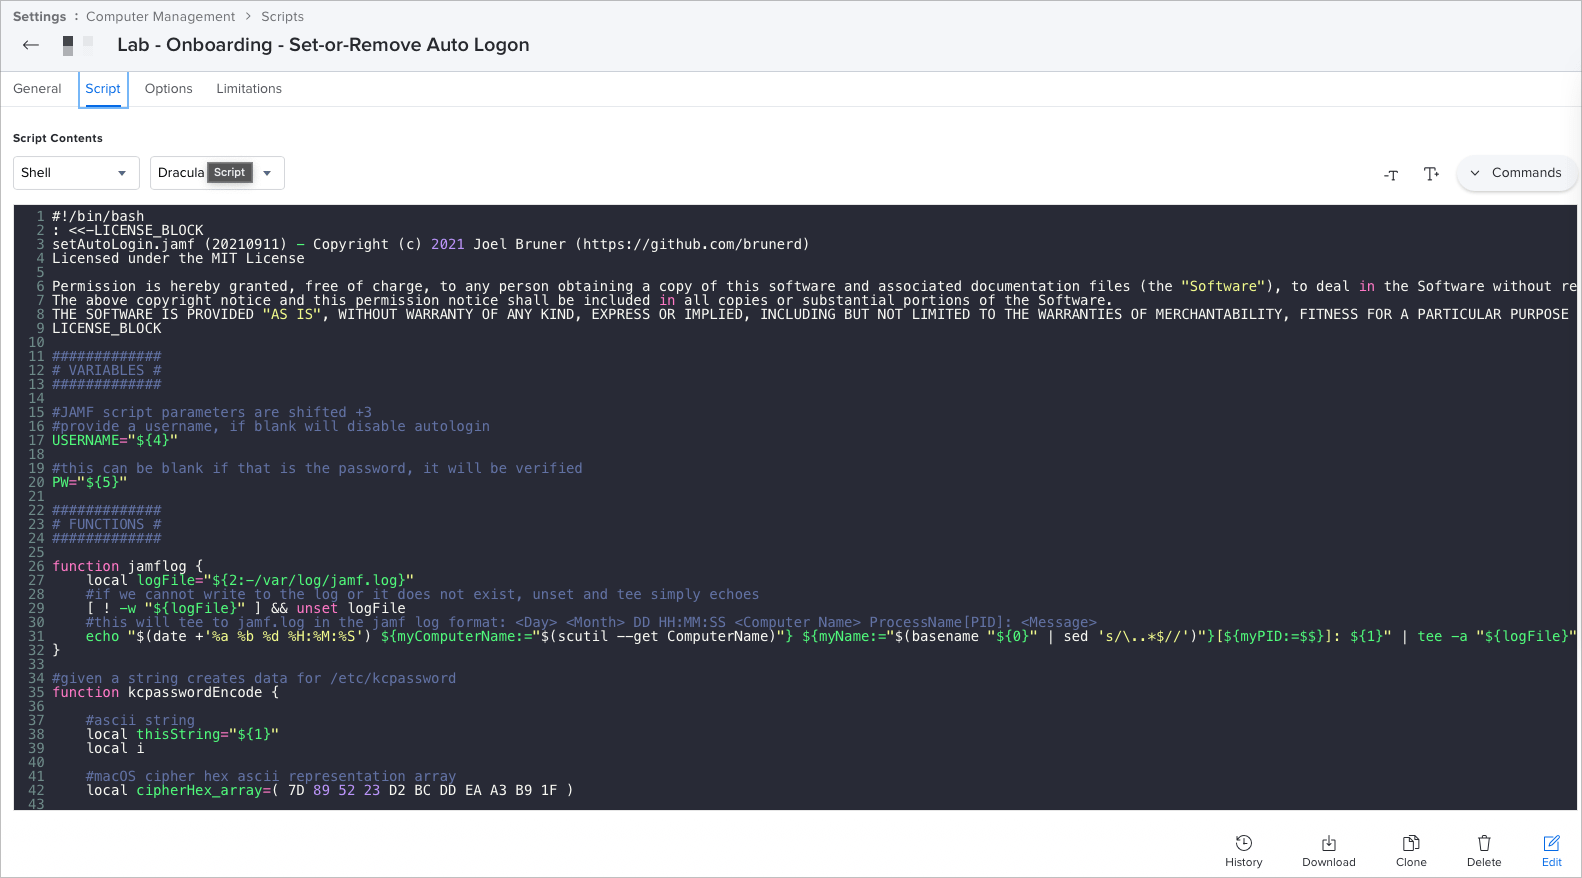
Task: Click line number 26 in gutter
Action: (x=36, y=566)
